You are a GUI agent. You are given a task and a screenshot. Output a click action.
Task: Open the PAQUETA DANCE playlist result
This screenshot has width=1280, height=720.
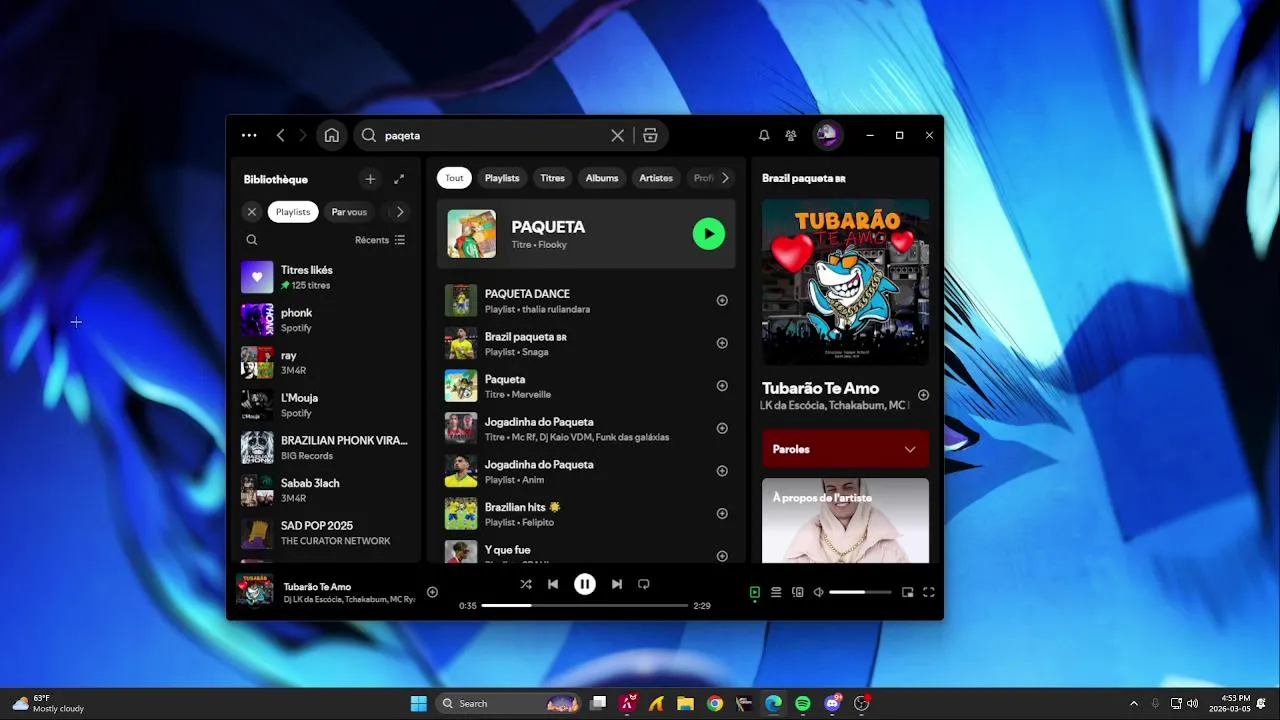[x=586, y=300]
